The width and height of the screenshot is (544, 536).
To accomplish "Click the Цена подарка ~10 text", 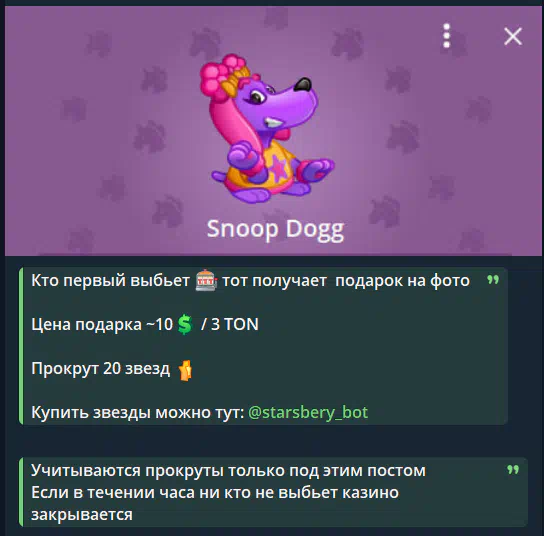I will tap(102, 324).
